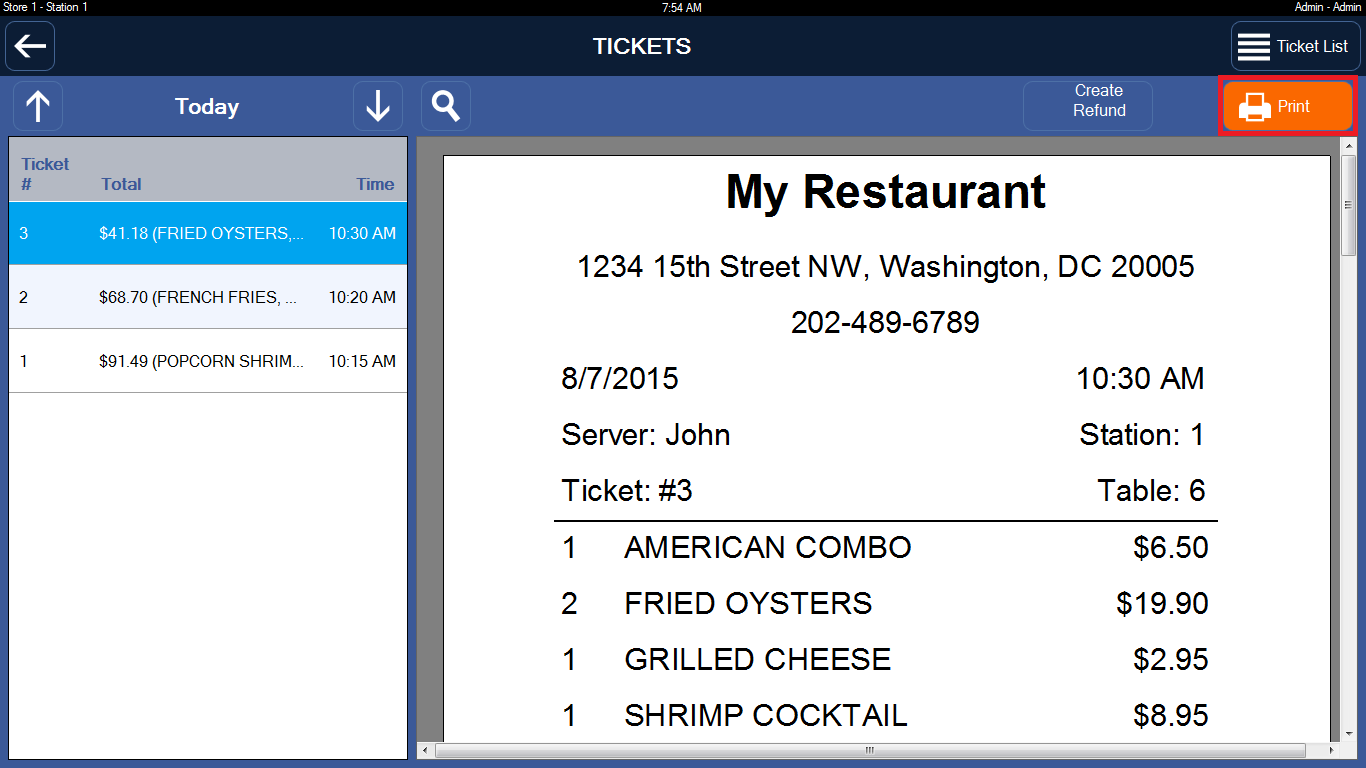Sort by Ticket # column header
This screenshot has width=1366, height=768.
pos(45,174)
